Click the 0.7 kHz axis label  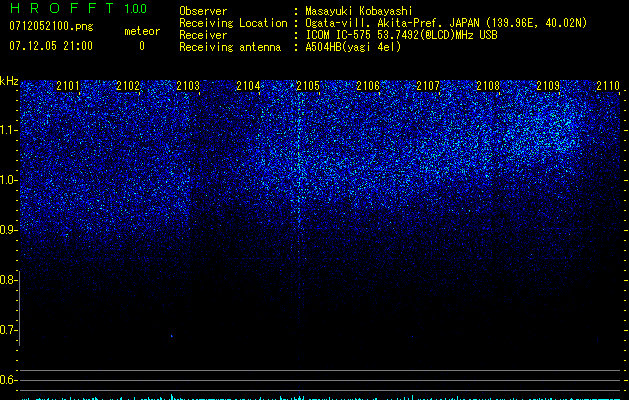point(9,330)
